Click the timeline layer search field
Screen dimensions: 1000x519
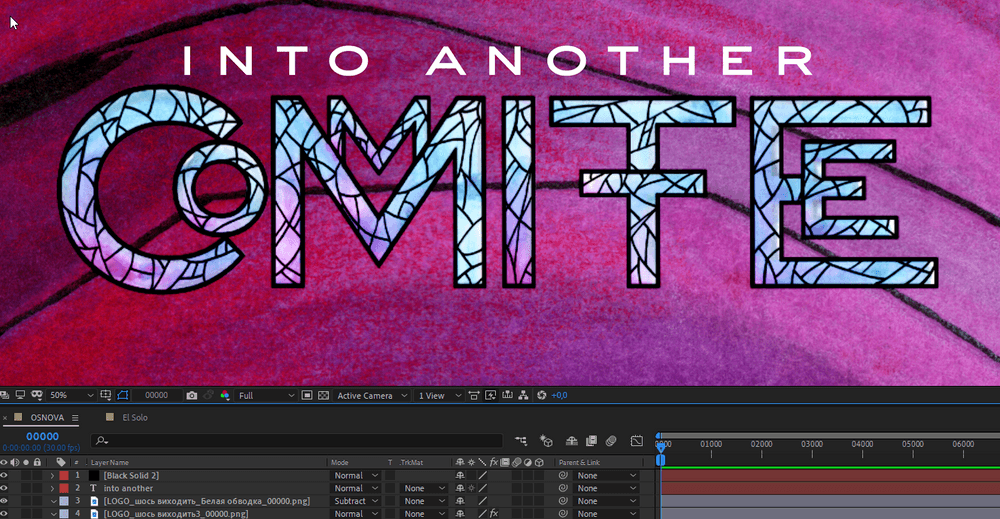[297, 441]
